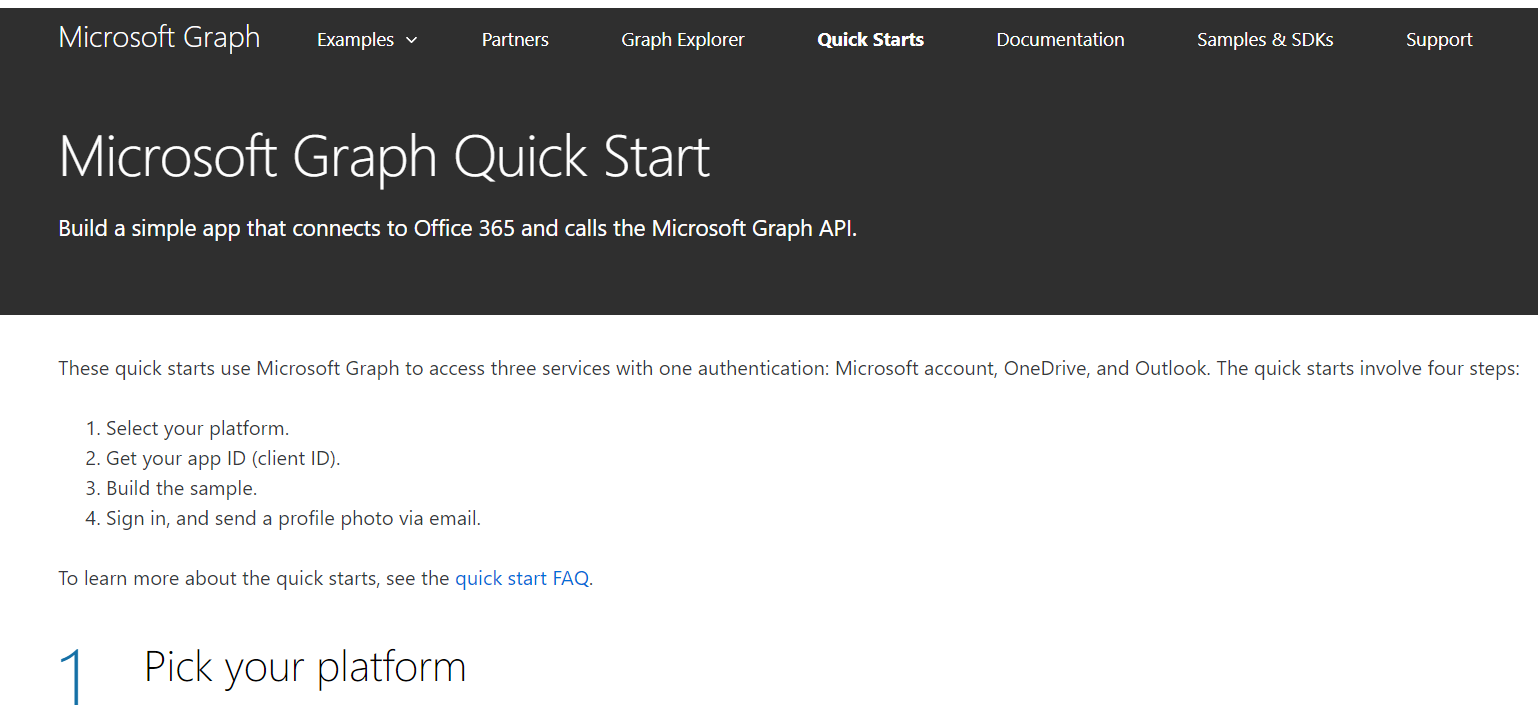Navigate to Samples & SDKs
1538x716 pixels.
tap(1264, 40)
